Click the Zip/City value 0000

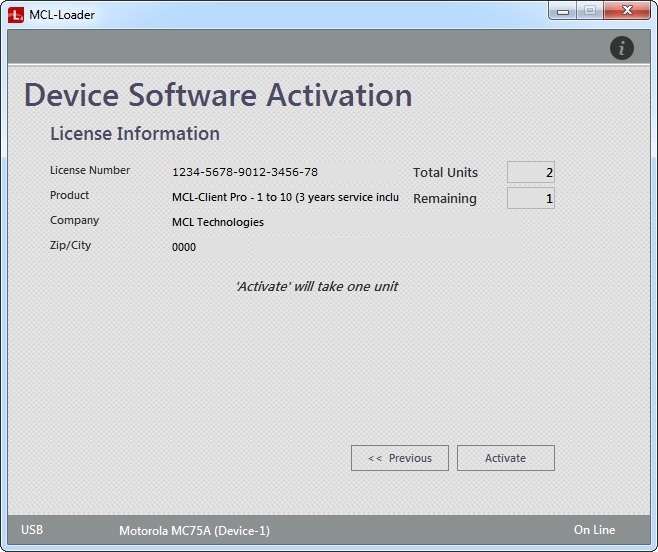(x=184, y=247)
